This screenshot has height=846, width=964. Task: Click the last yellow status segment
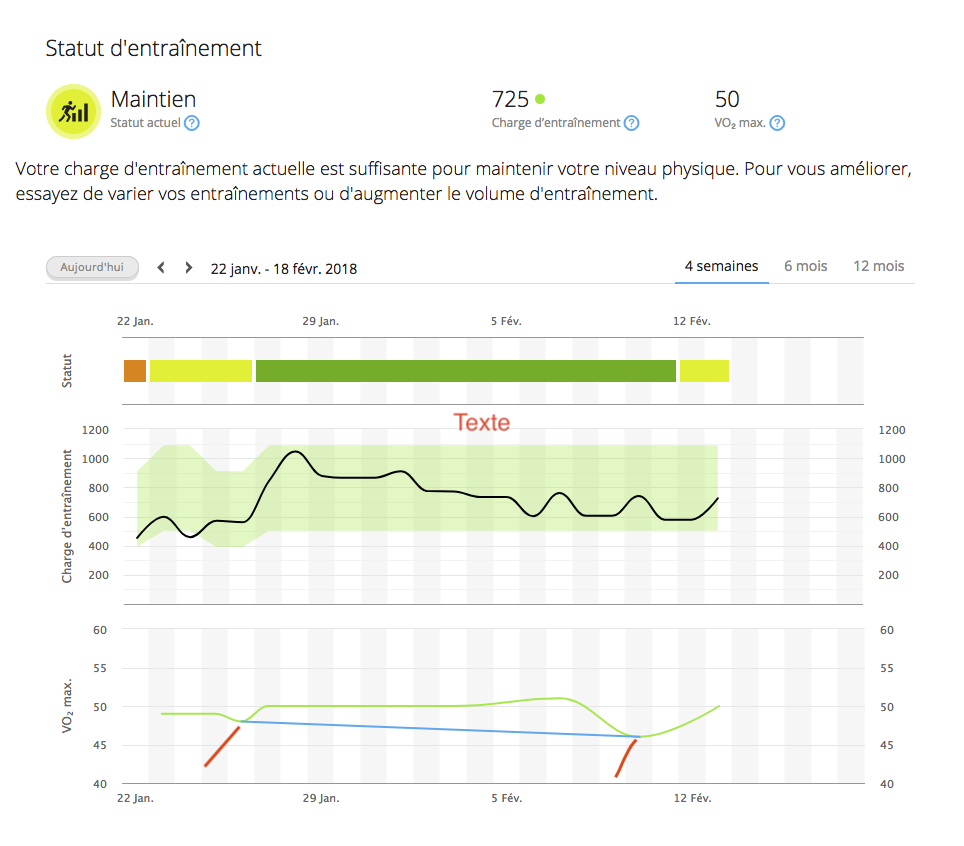point(704,371)
